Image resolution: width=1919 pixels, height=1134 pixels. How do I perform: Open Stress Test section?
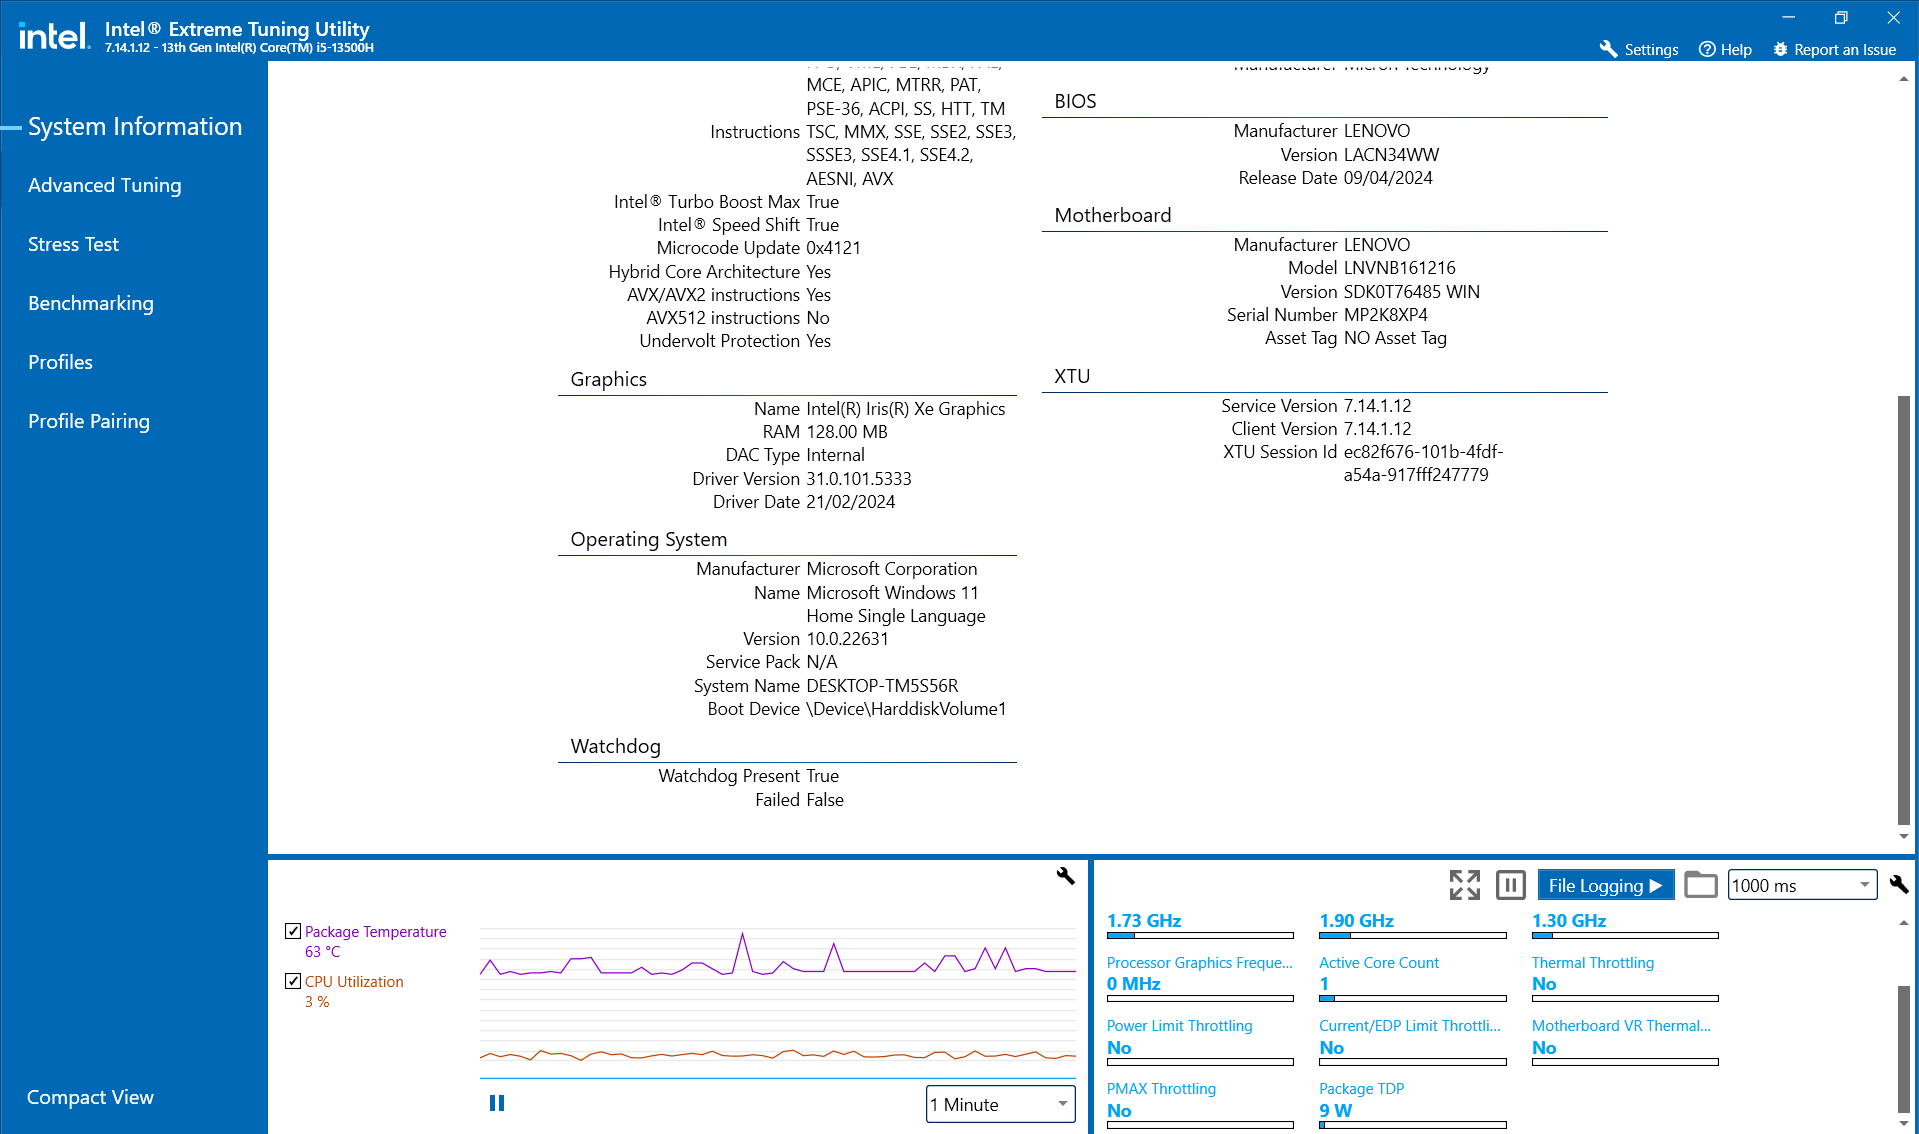(x=73, y=244)
